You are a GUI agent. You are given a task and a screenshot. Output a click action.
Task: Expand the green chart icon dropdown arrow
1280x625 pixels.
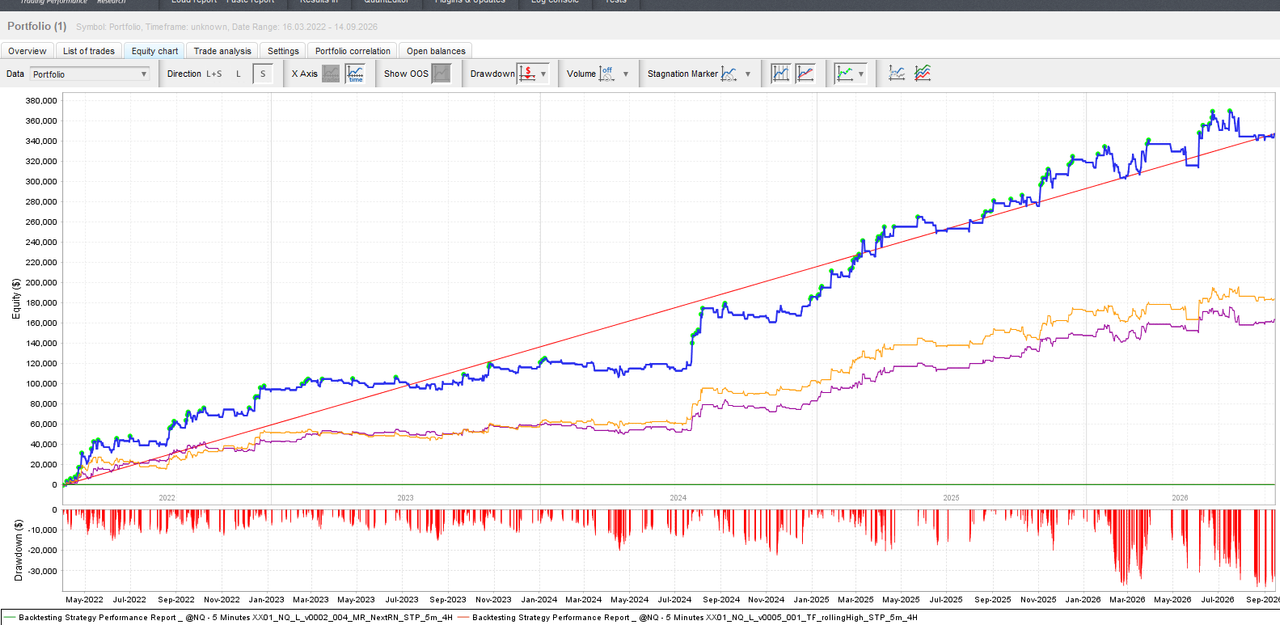[x=861, y=74]
